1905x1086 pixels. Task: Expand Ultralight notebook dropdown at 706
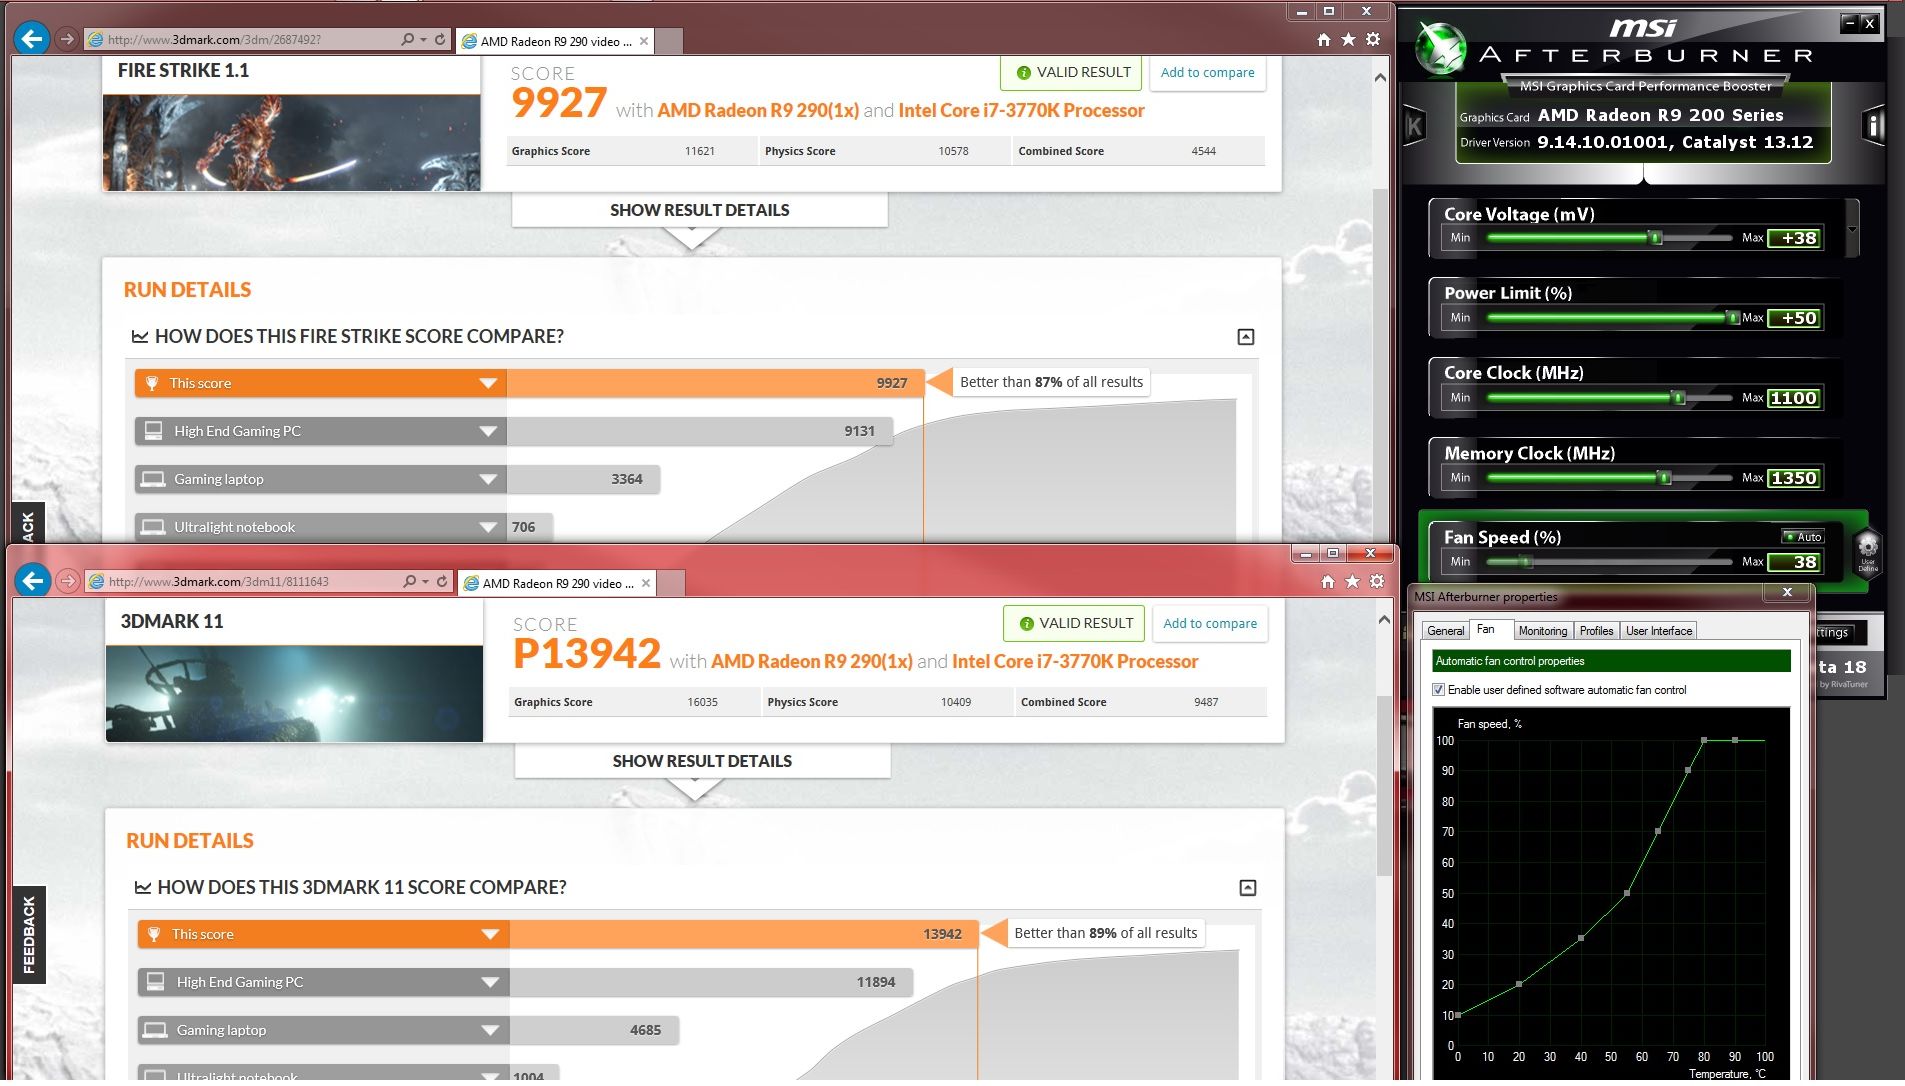[x=488, y=527]
